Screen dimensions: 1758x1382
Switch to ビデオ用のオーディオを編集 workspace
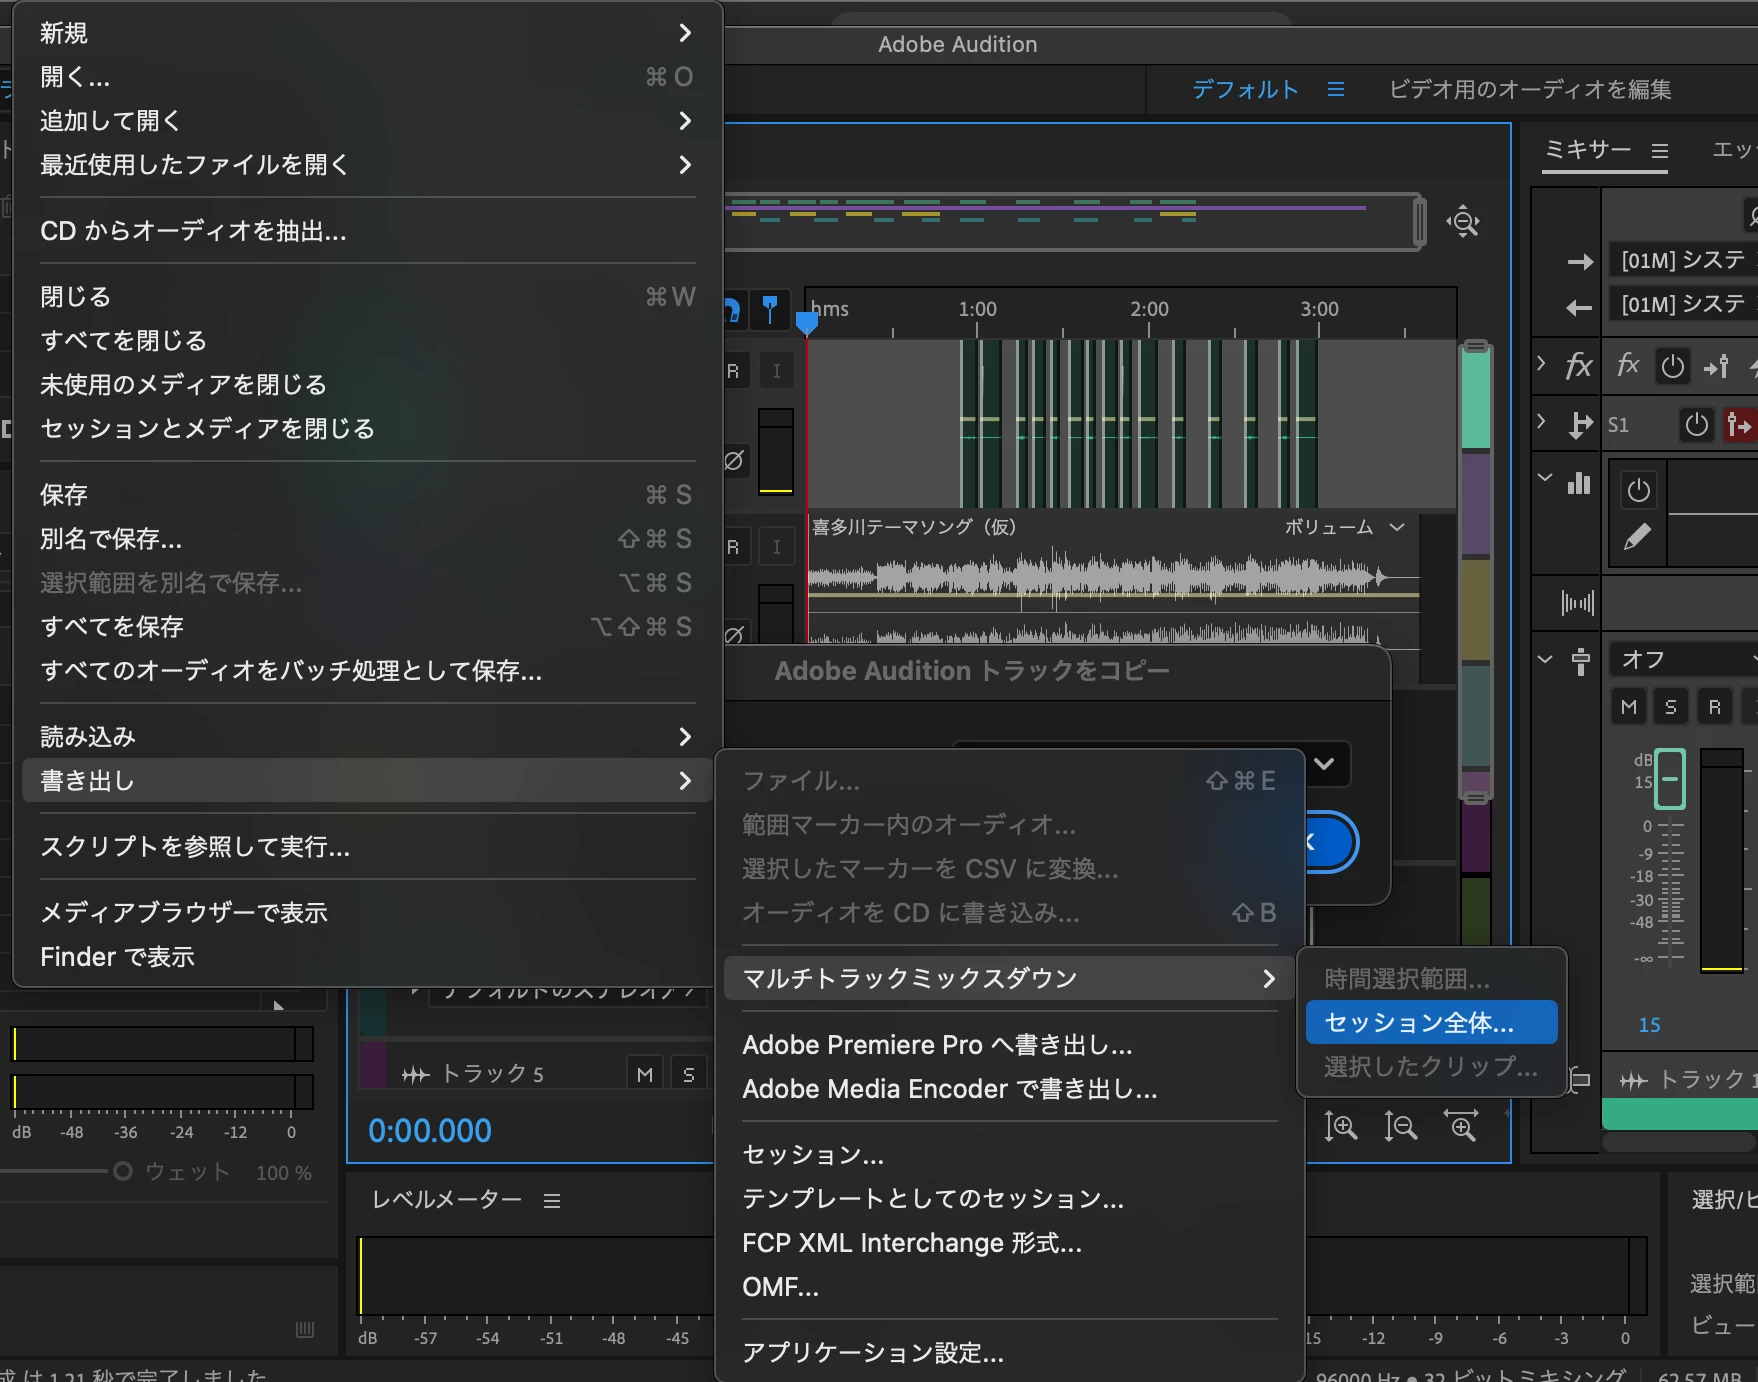(1530, 90)
